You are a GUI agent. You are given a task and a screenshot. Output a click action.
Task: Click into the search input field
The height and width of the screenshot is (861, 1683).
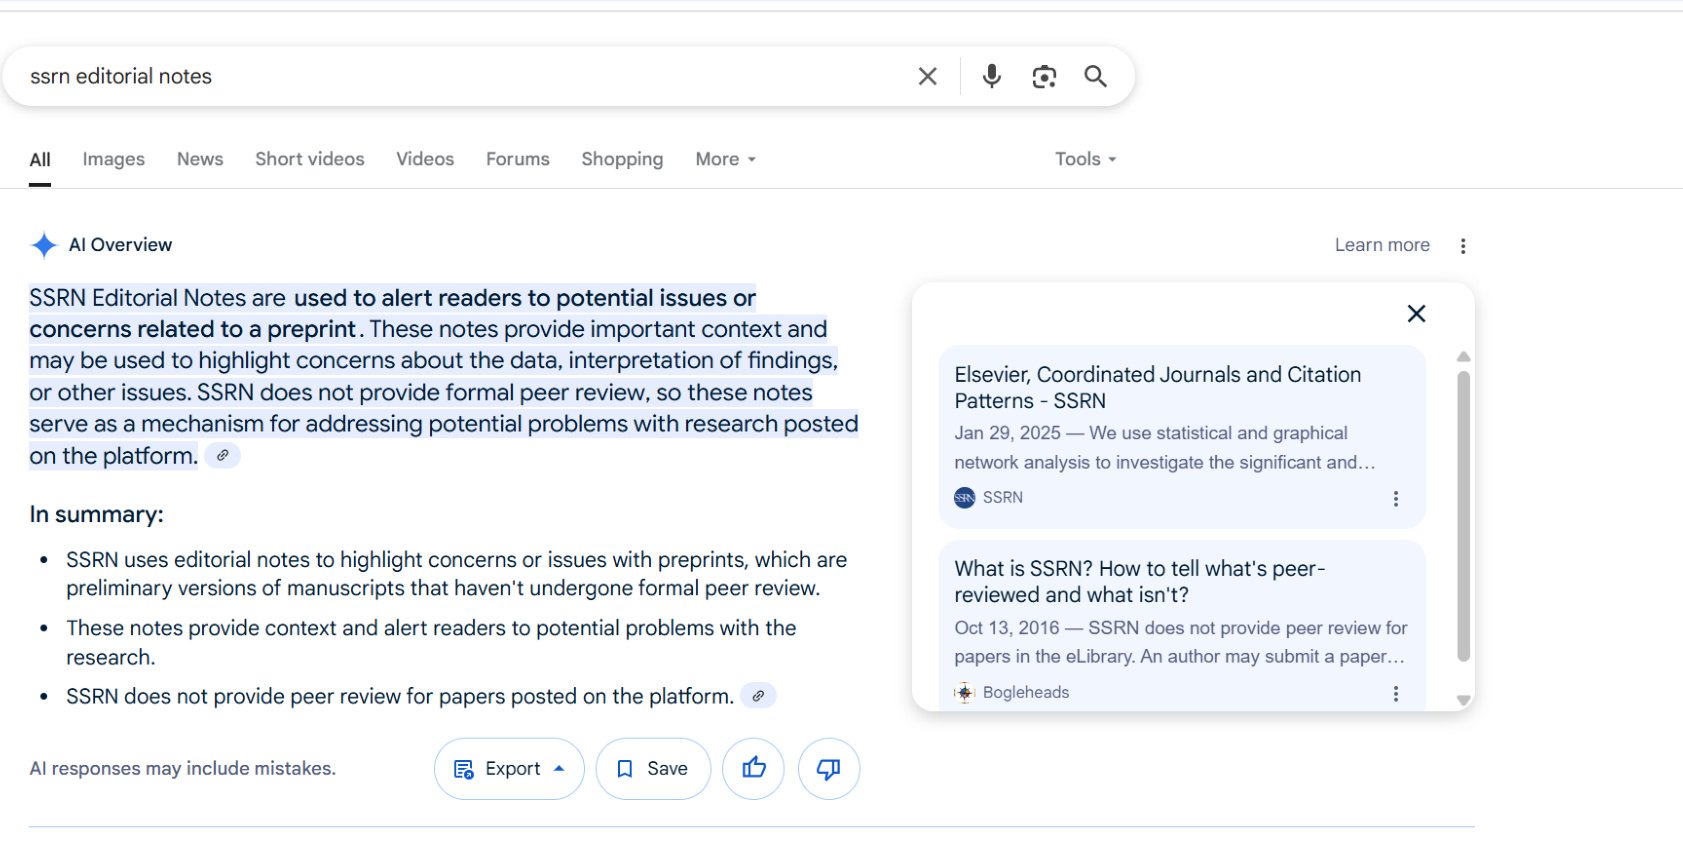[450, 77]
